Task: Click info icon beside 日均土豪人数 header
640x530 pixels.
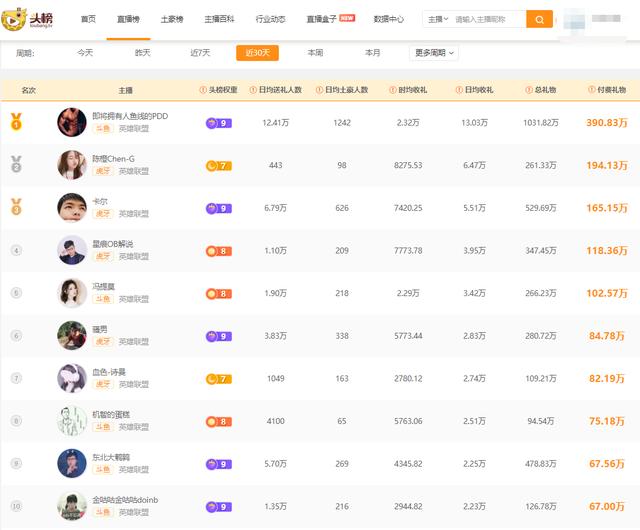Action: 320,90
